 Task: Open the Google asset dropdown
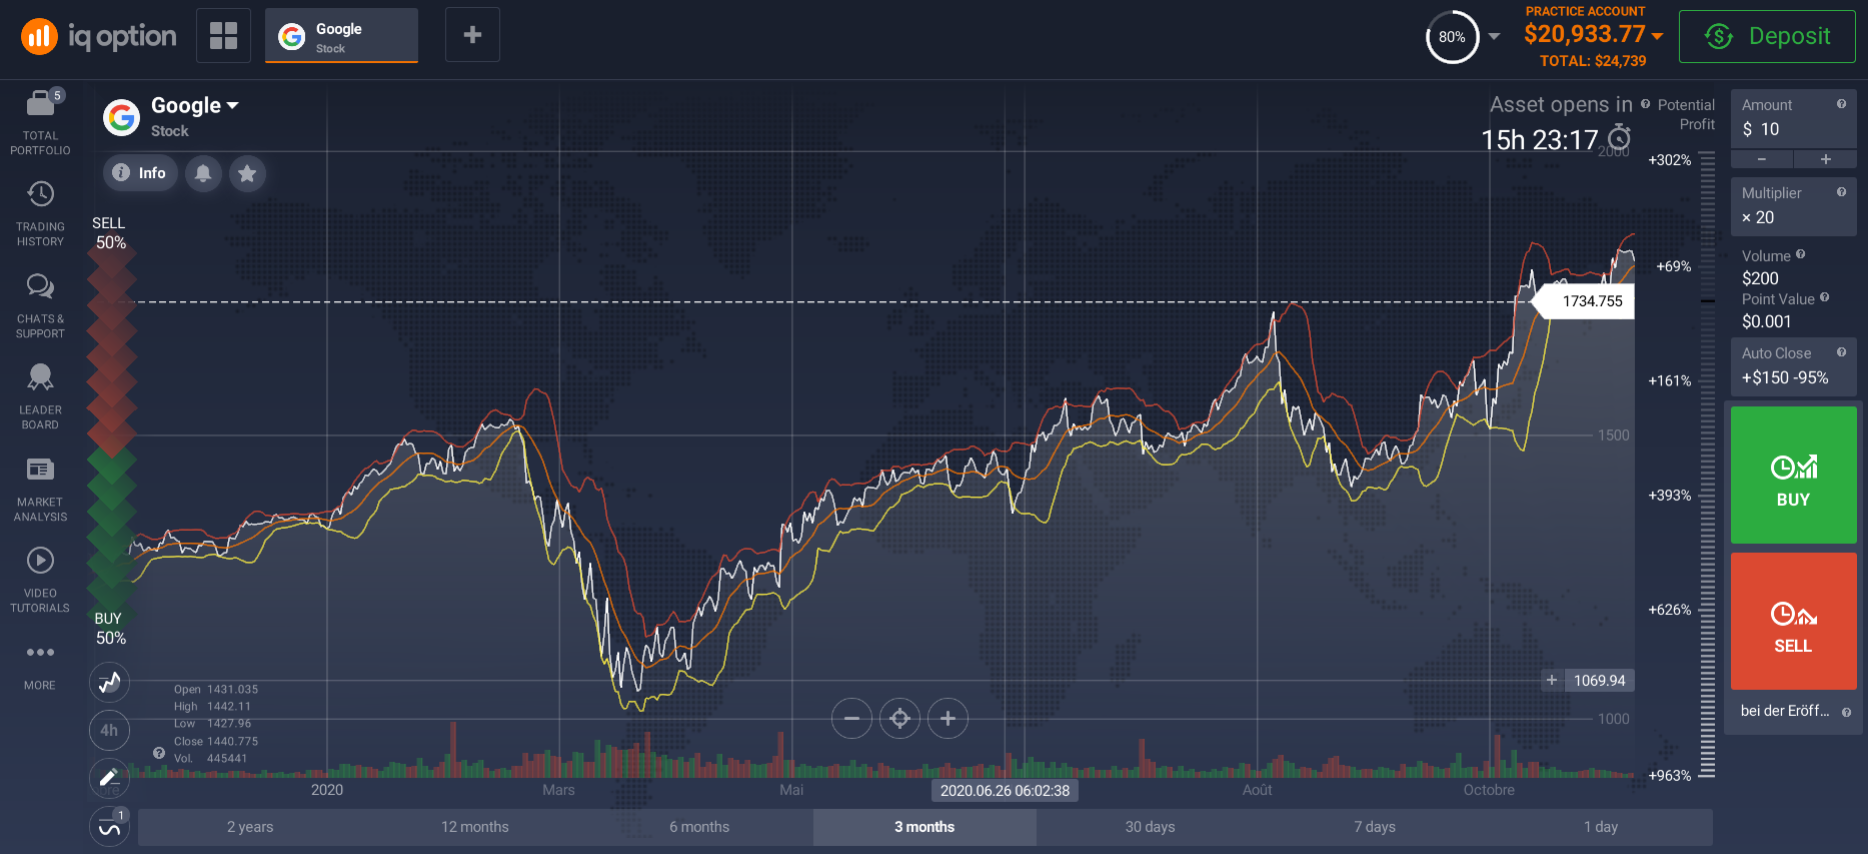195,105
